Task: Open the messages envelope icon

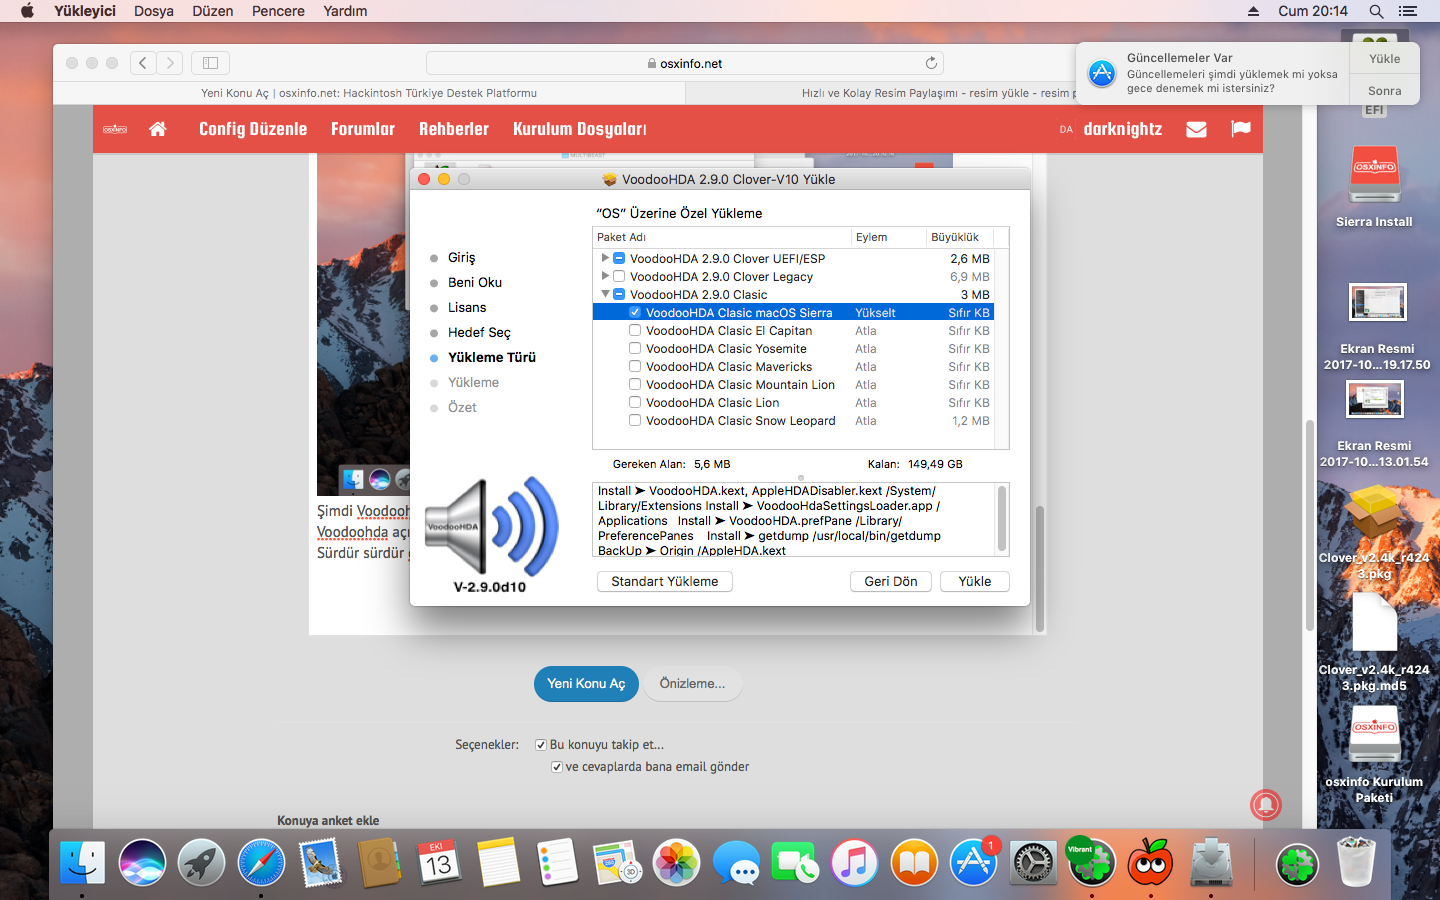Action: coord(1196,129)
